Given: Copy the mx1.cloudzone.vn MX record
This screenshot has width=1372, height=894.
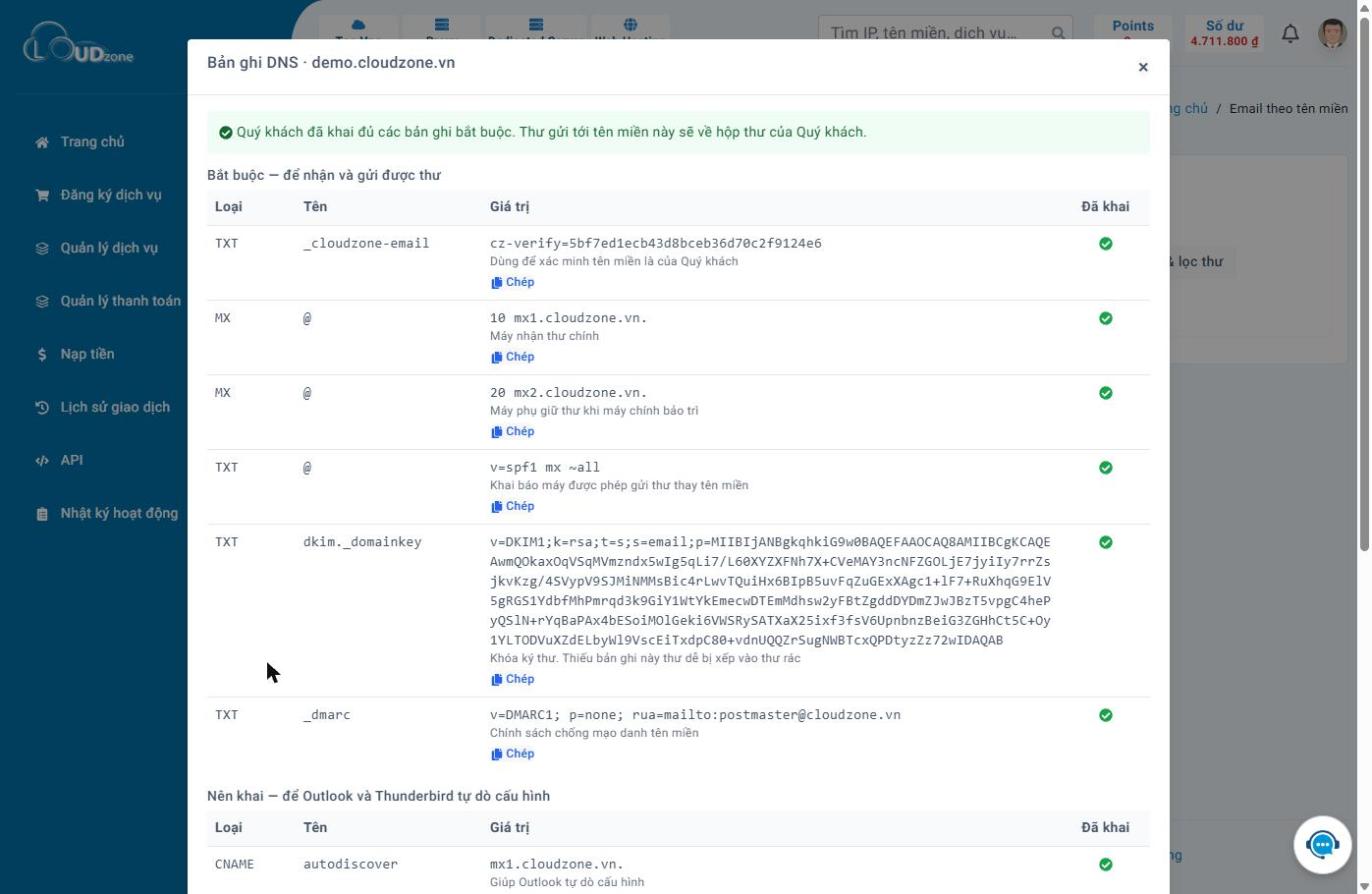Looking at the screenshot, I should pos(513,357).
